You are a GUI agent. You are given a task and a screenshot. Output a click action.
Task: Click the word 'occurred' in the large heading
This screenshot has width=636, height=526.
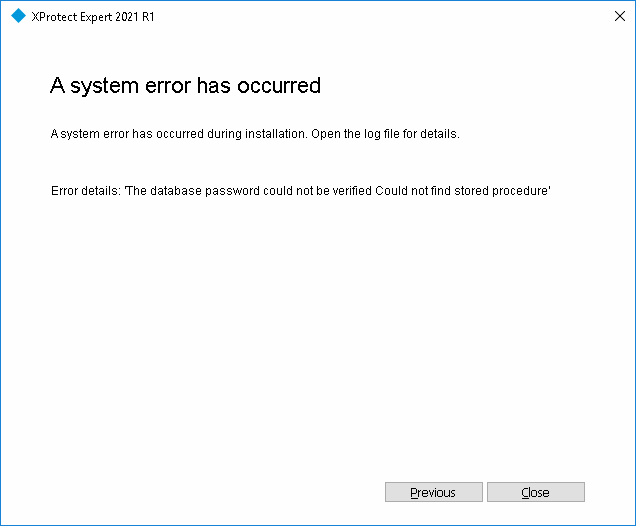279,86
